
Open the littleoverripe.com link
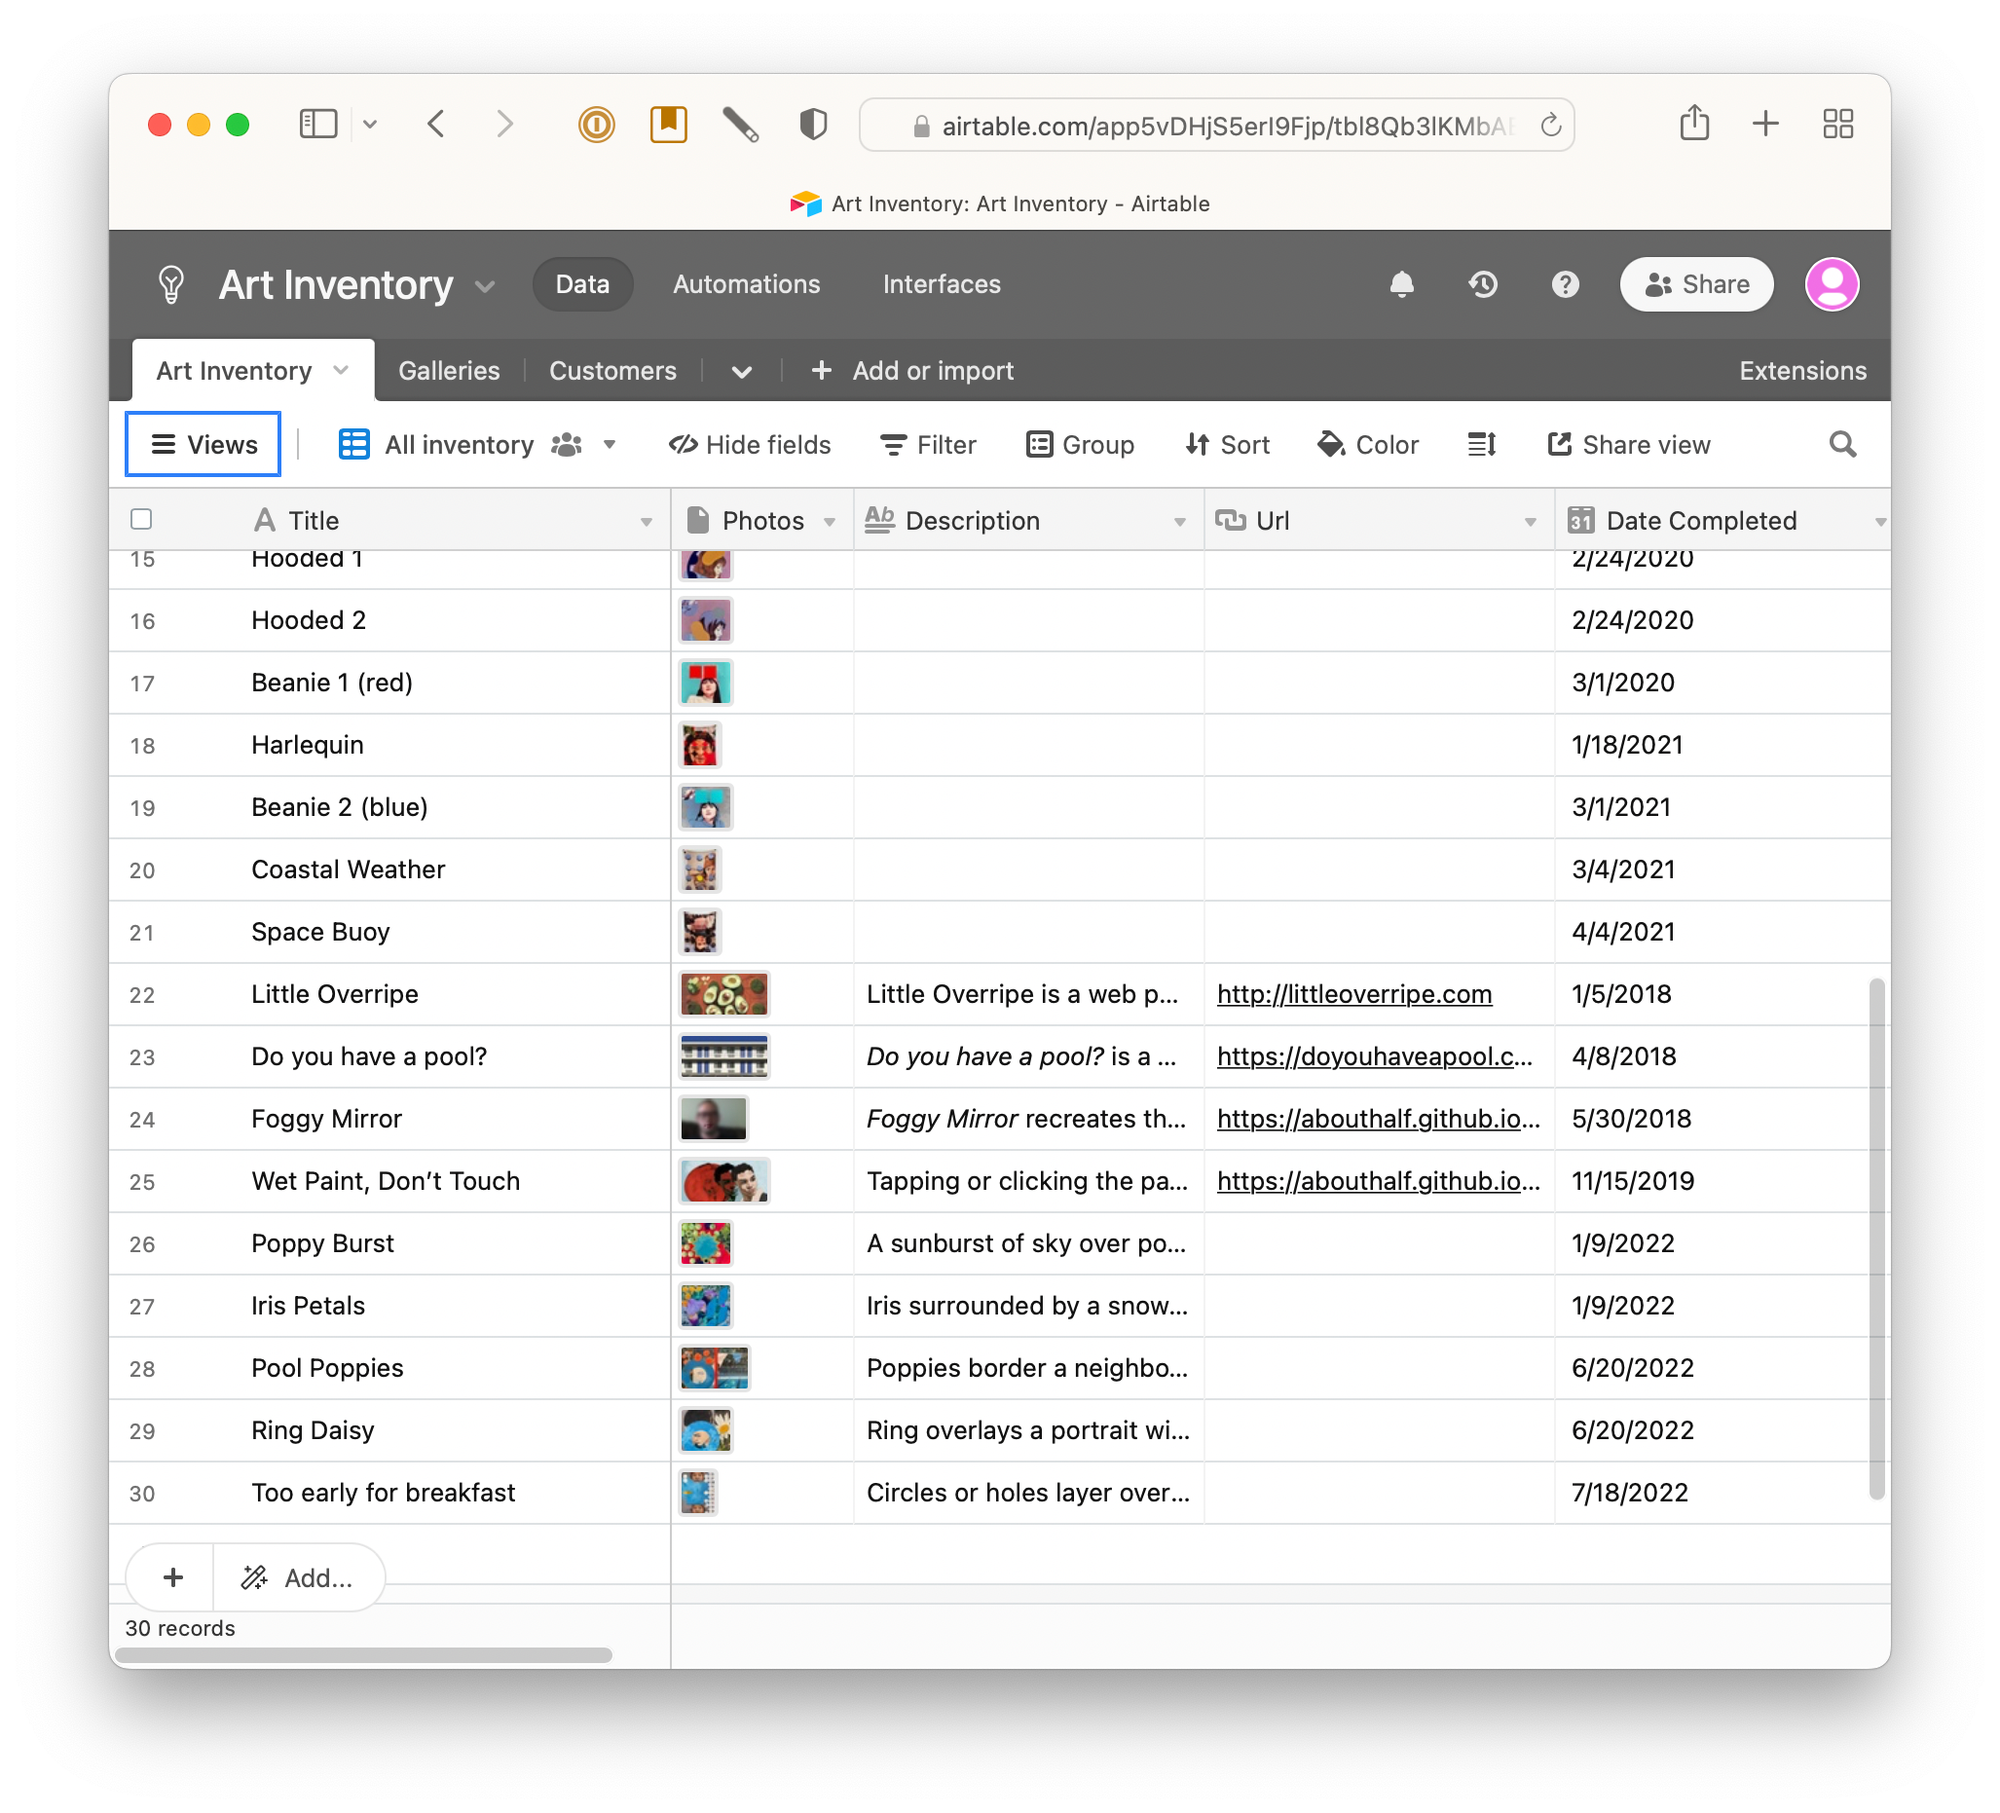(x=1354, y=994)
